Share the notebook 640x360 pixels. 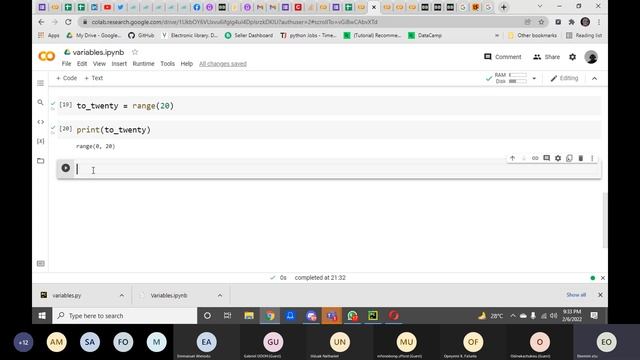(547, 57)
